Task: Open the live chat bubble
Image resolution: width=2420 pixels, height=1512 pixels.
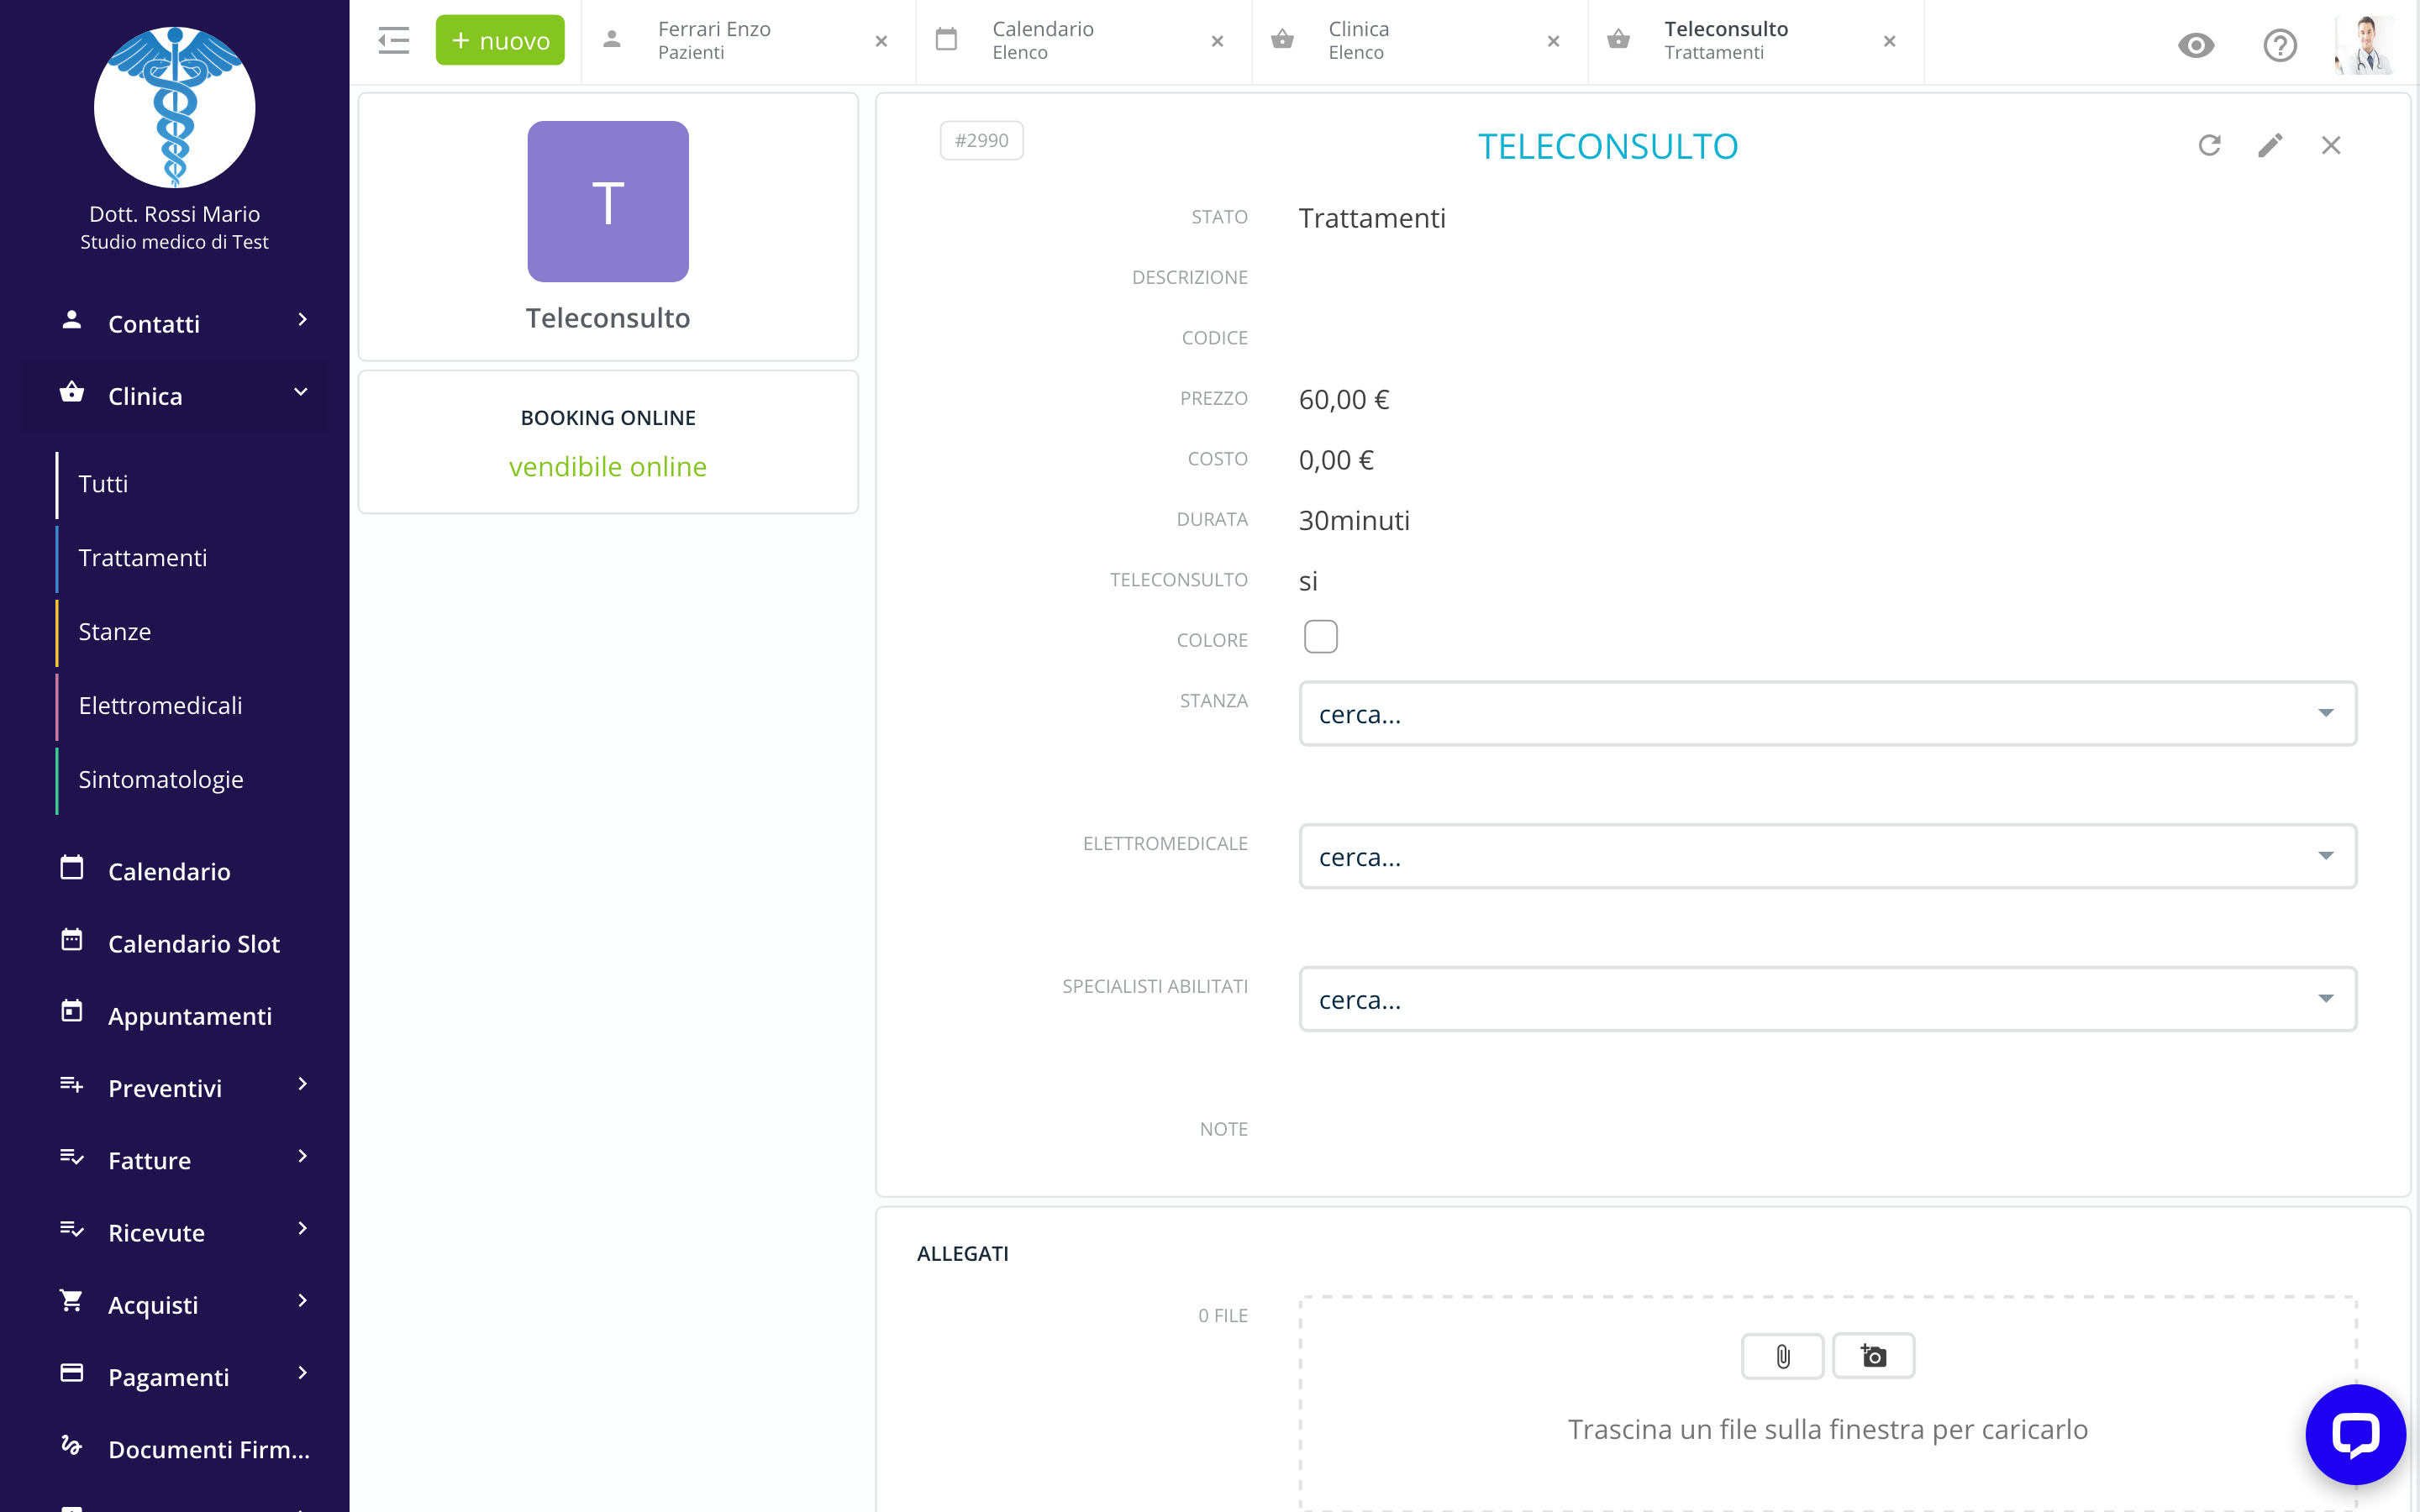Action: pyautogui.click(x=2354, y=1434)
